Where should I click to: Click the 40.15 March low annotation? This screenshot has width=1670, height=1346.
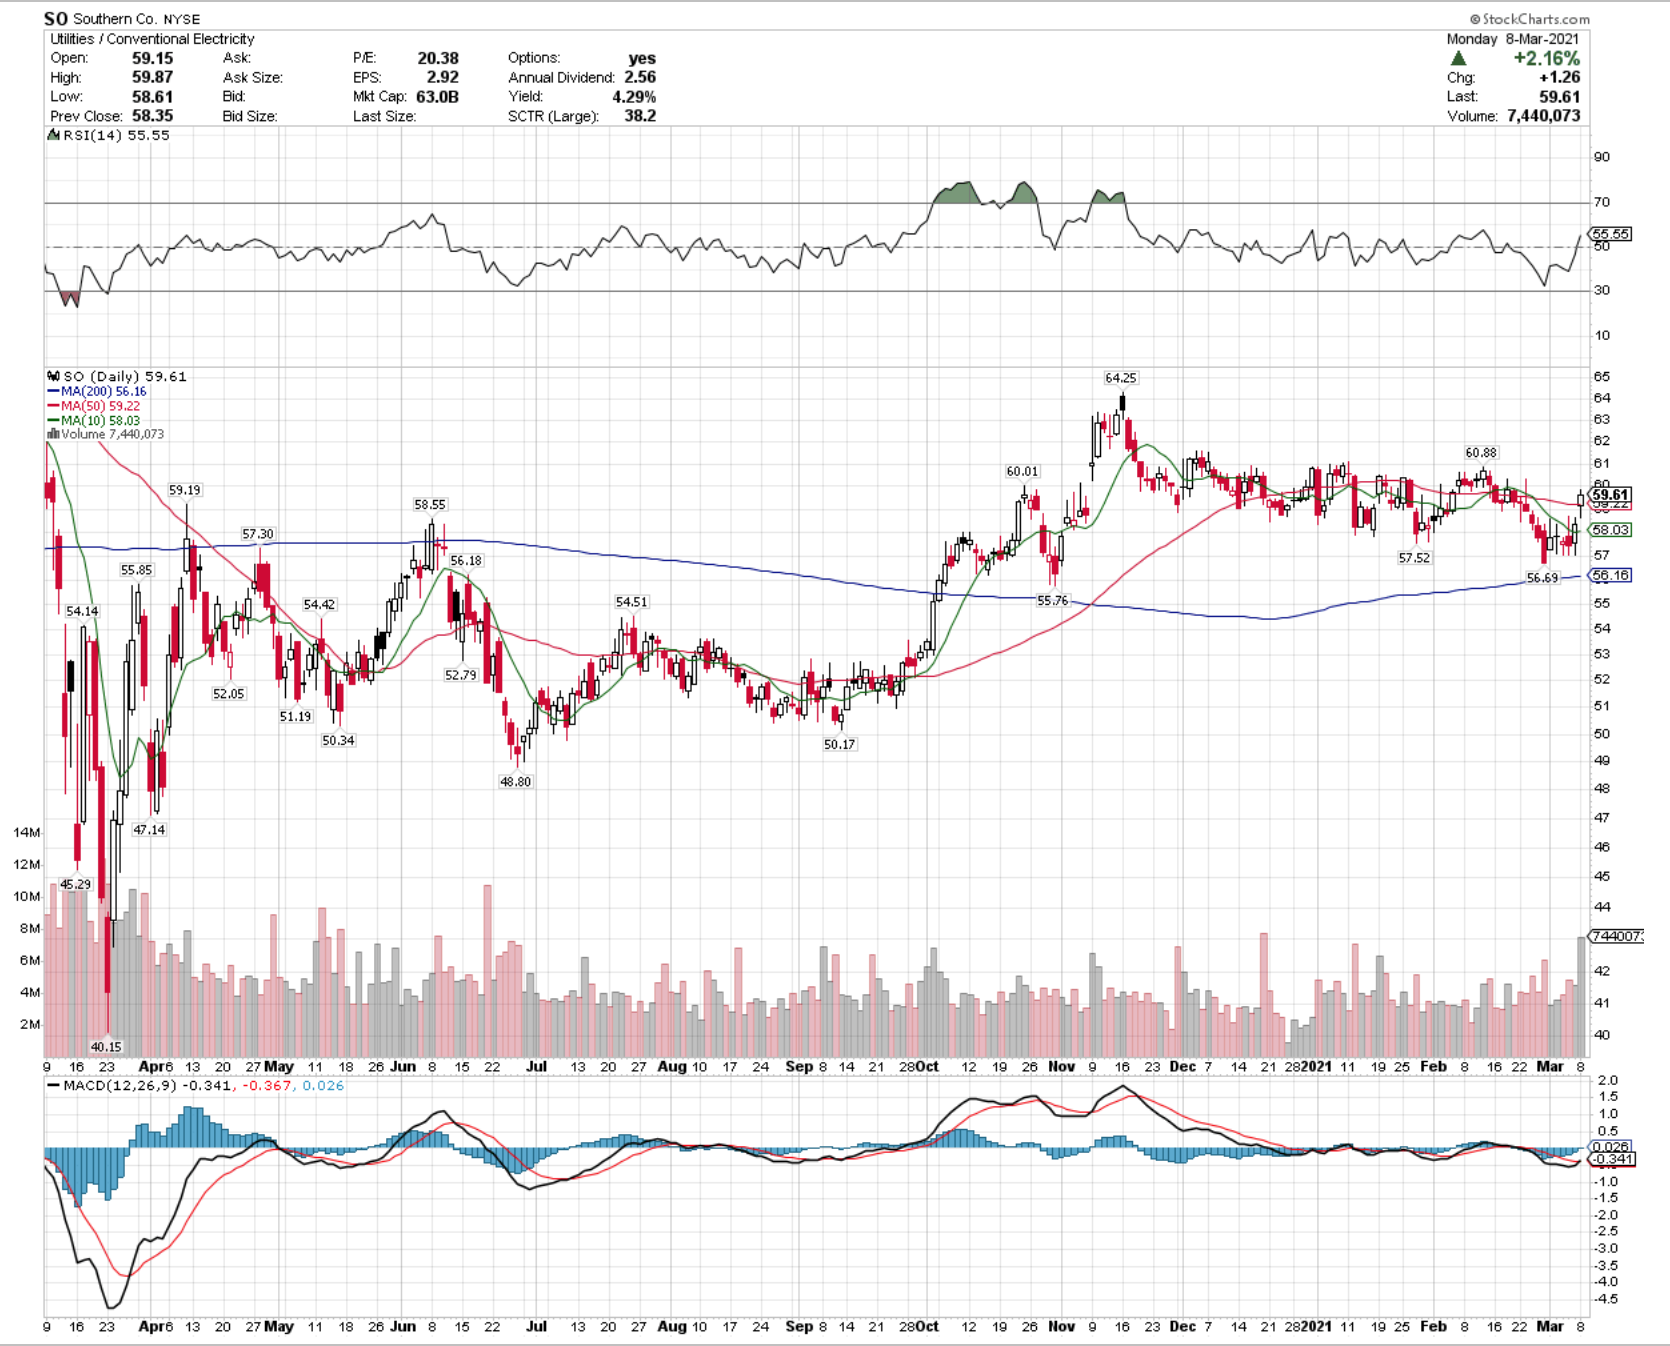[x=106, y=1047]
